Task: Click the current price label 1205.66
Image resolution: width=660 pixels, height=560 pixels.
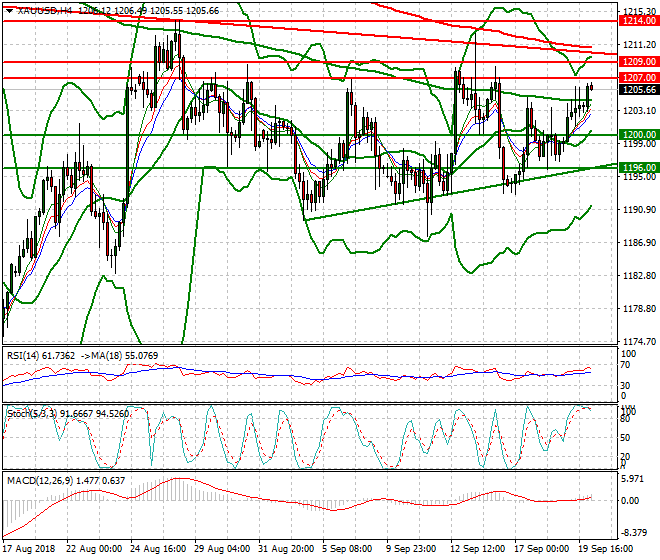Action: 639,90
